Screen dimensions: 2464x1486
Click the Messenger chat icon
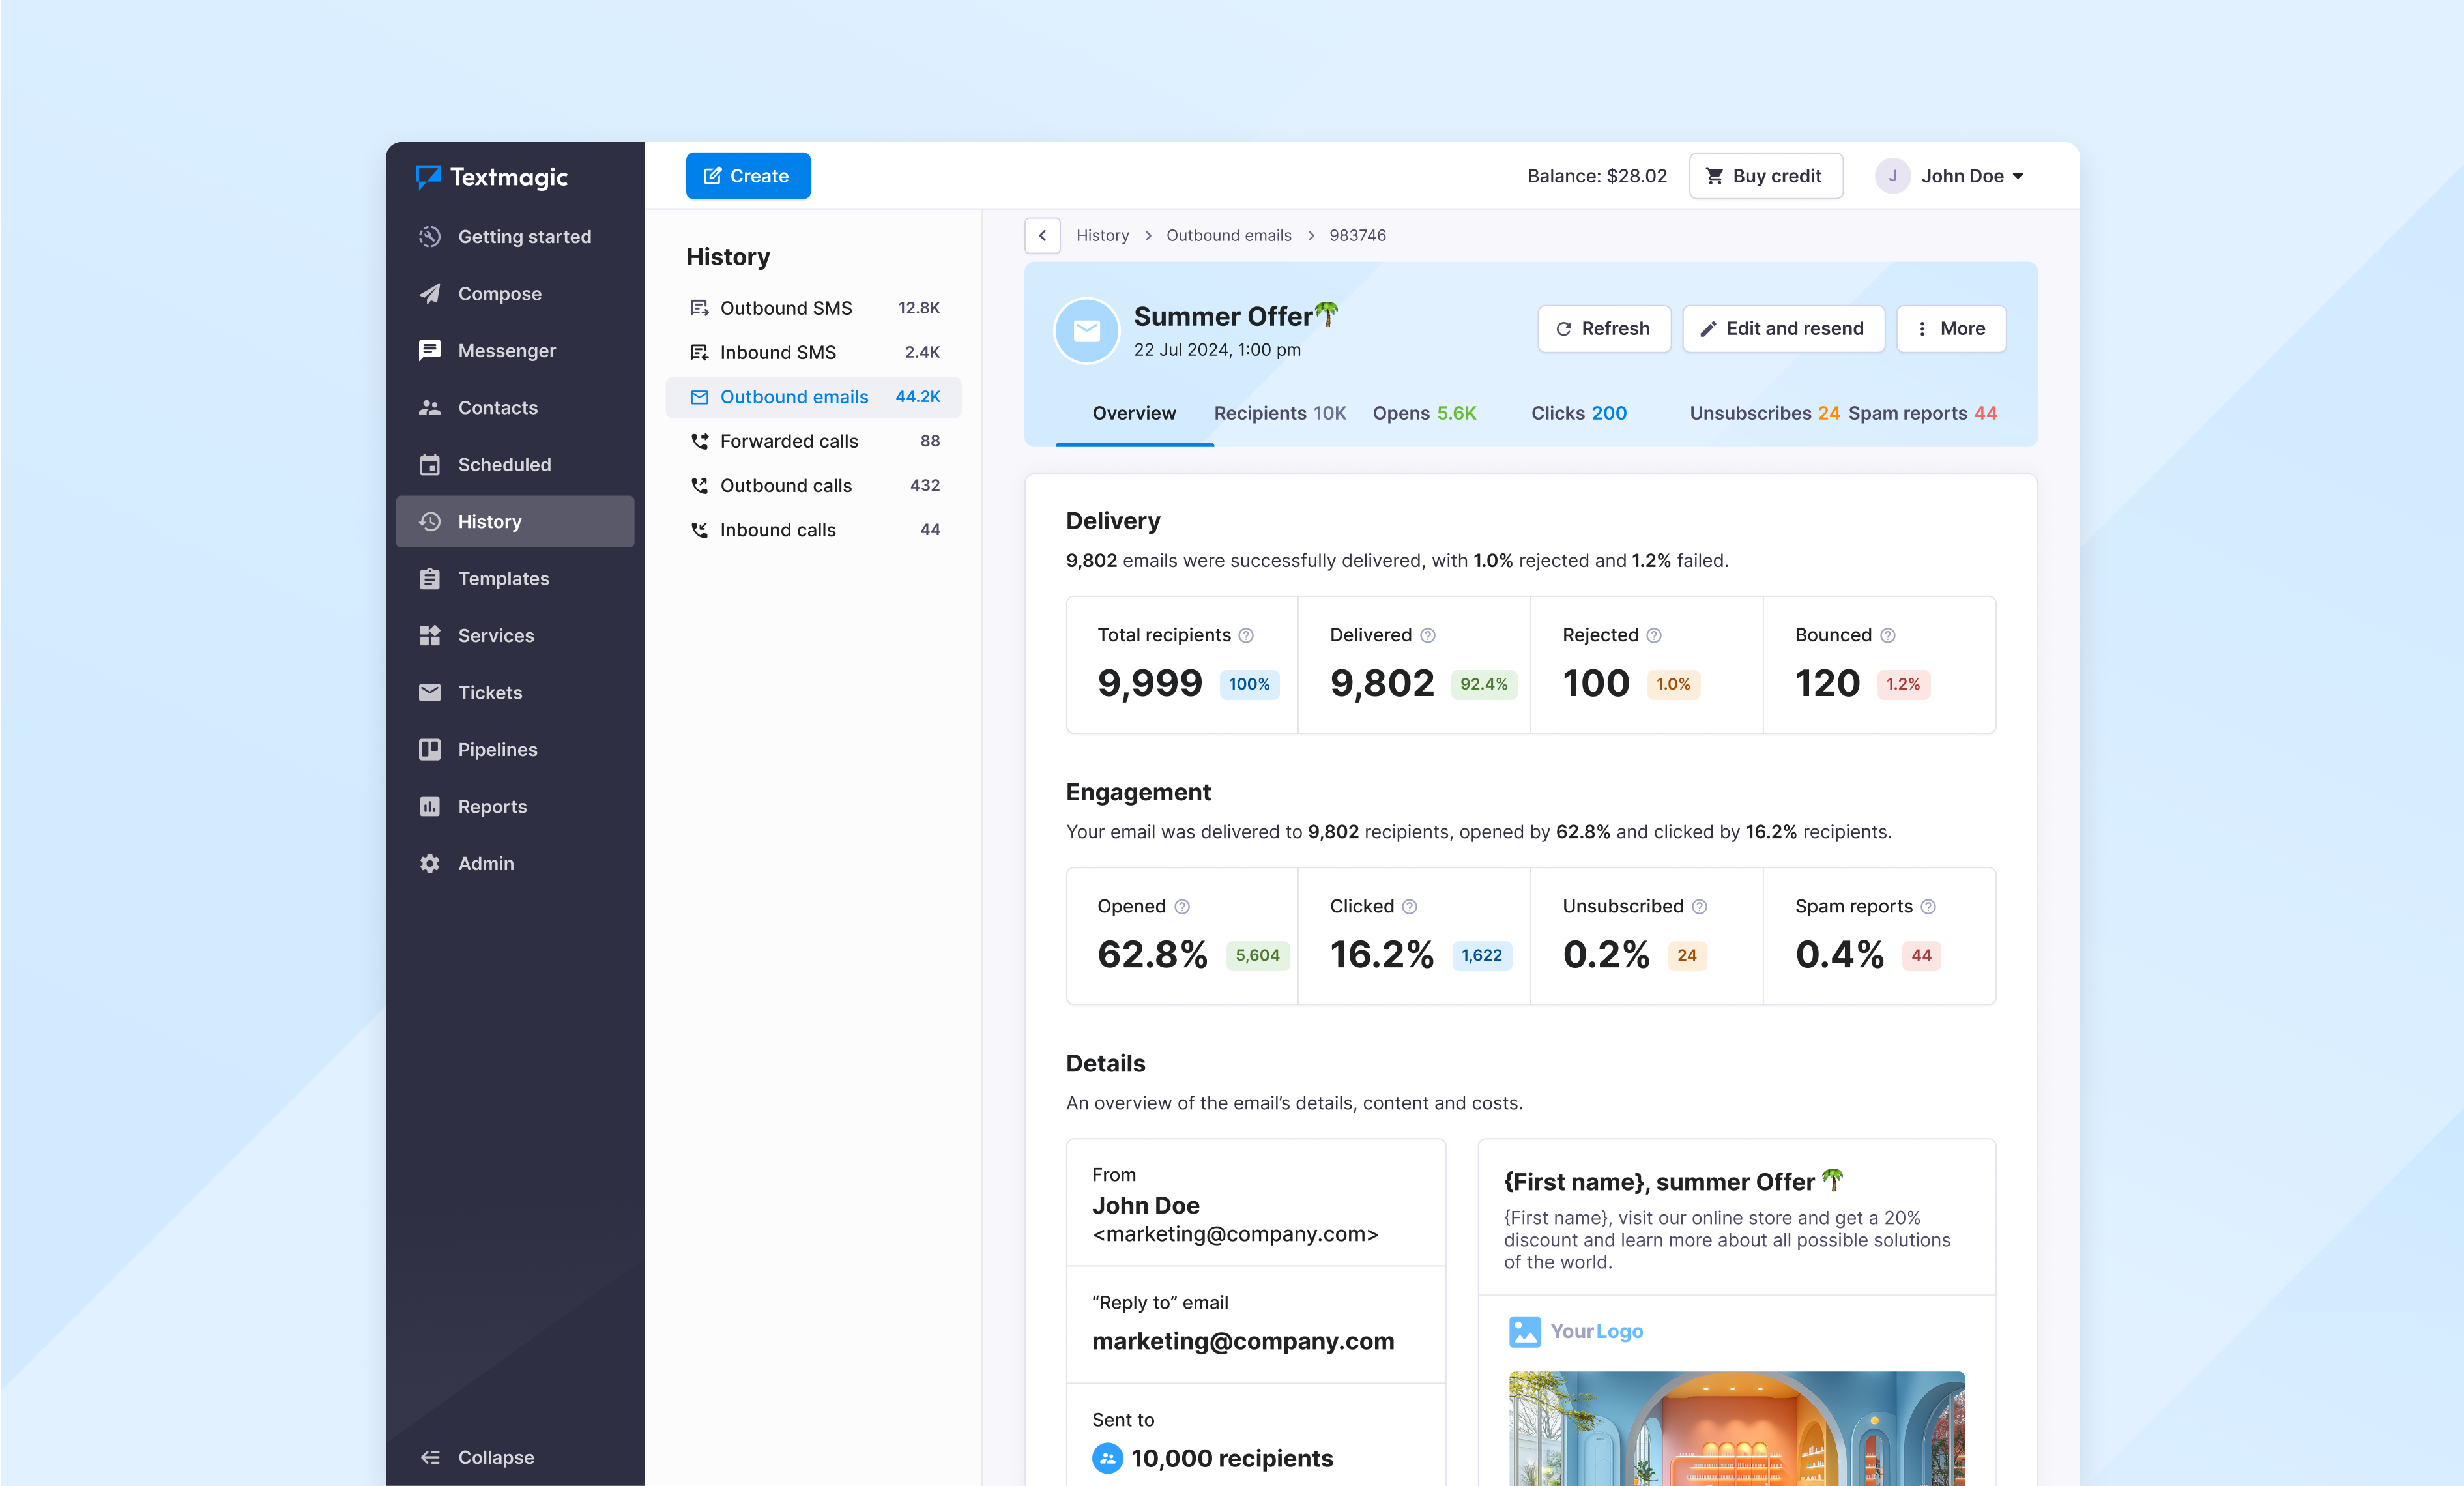(430, 351)
